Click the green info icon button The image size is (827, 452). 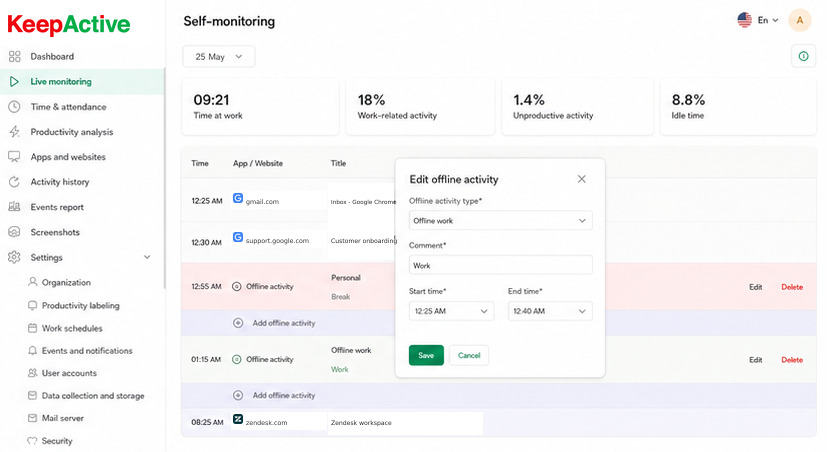click(x=803, y=56)
